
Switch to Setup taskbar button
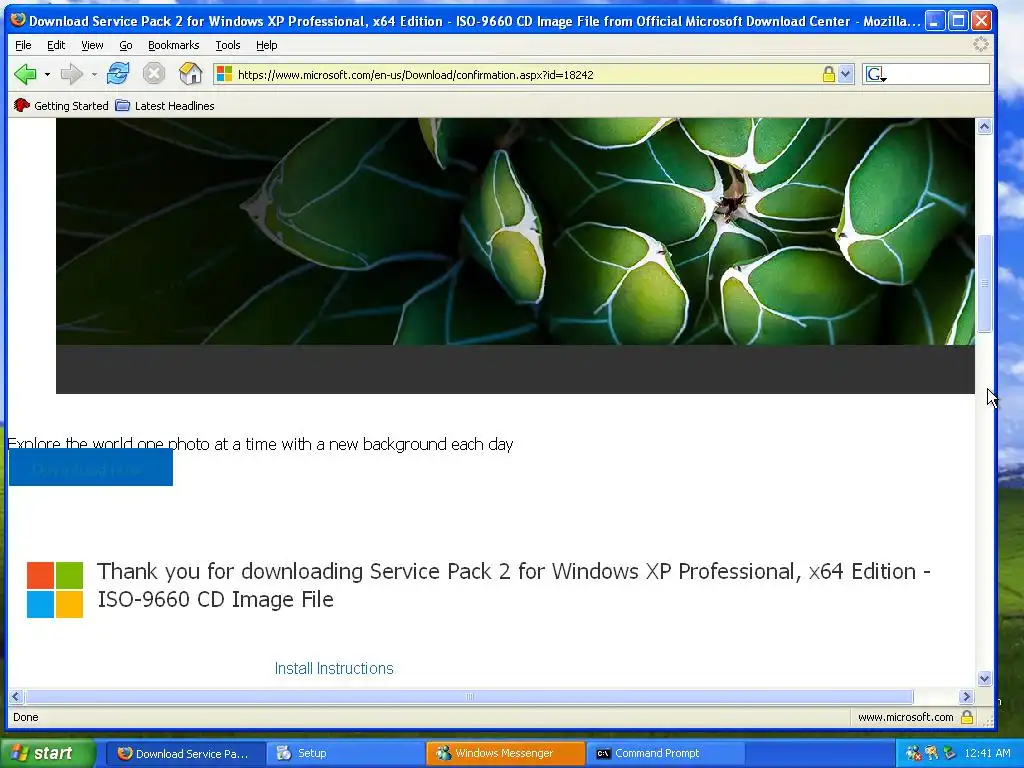(347, 754)
